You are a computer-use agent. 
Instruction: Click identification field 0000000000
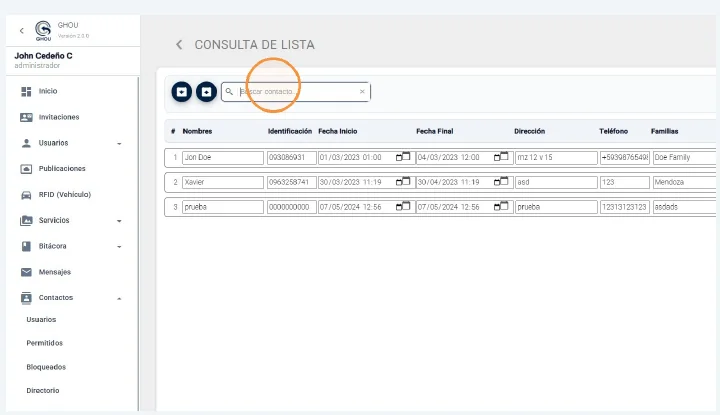coord(292,207)
